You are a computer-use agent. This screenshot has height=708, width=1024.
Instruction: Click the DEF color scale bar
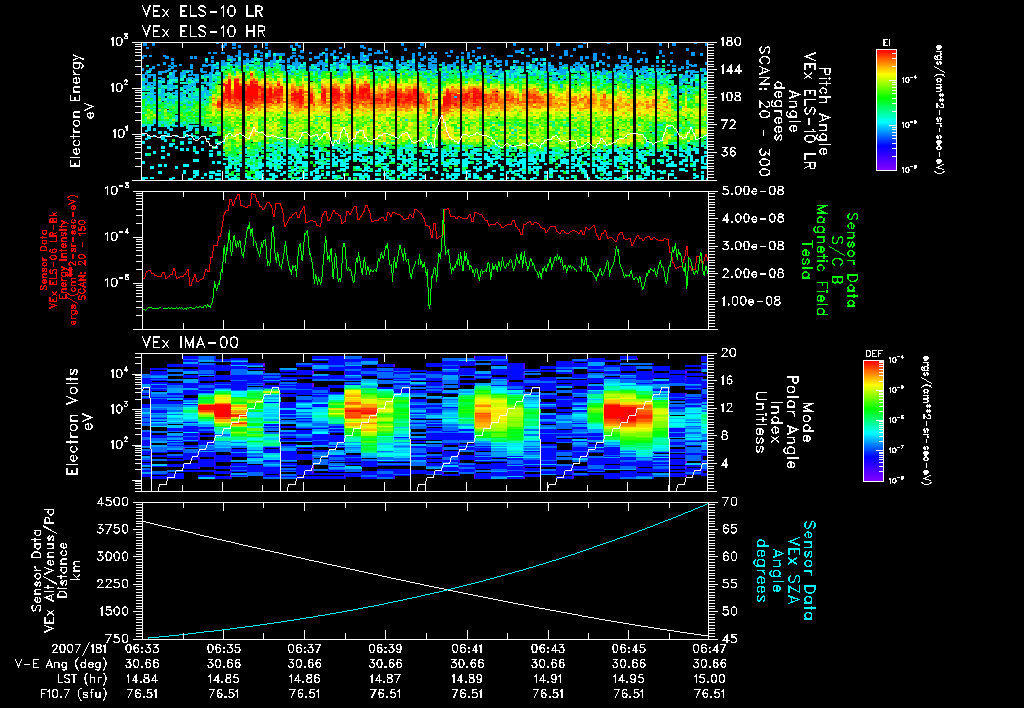tap(873, 421)
